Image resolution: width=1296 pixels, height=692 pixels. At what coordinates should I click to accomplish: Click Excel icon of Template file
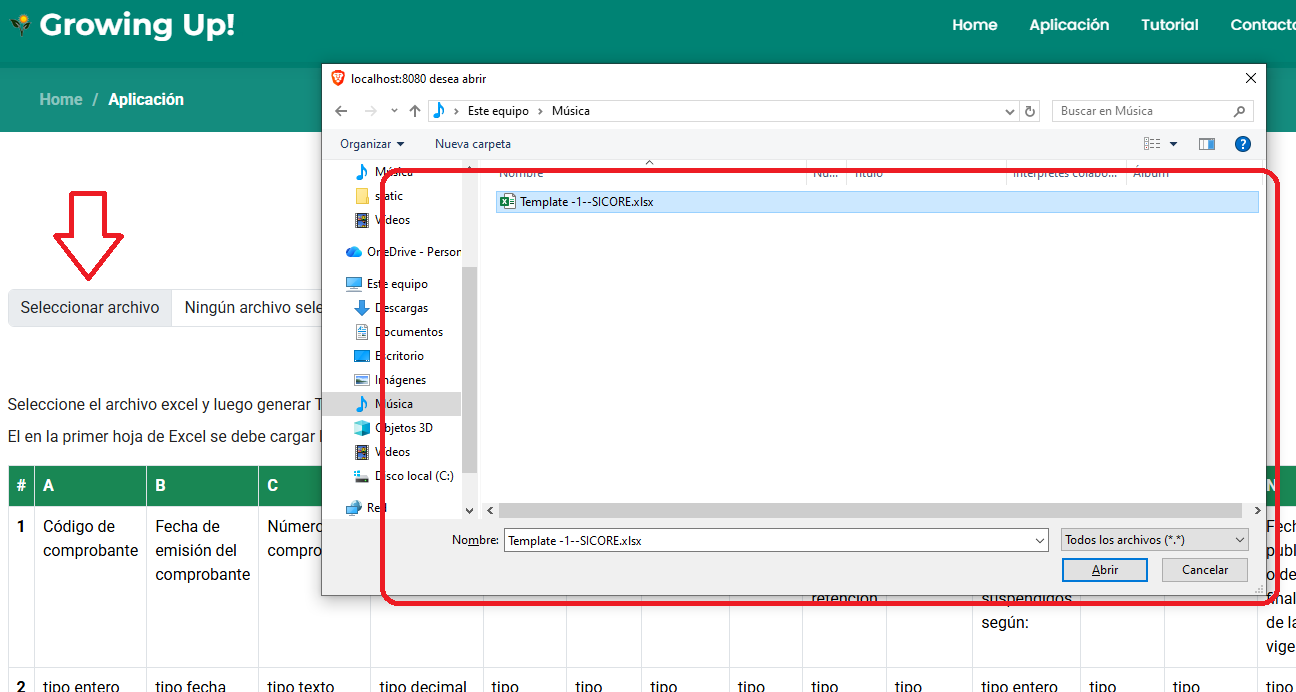(x=508, y=201)
